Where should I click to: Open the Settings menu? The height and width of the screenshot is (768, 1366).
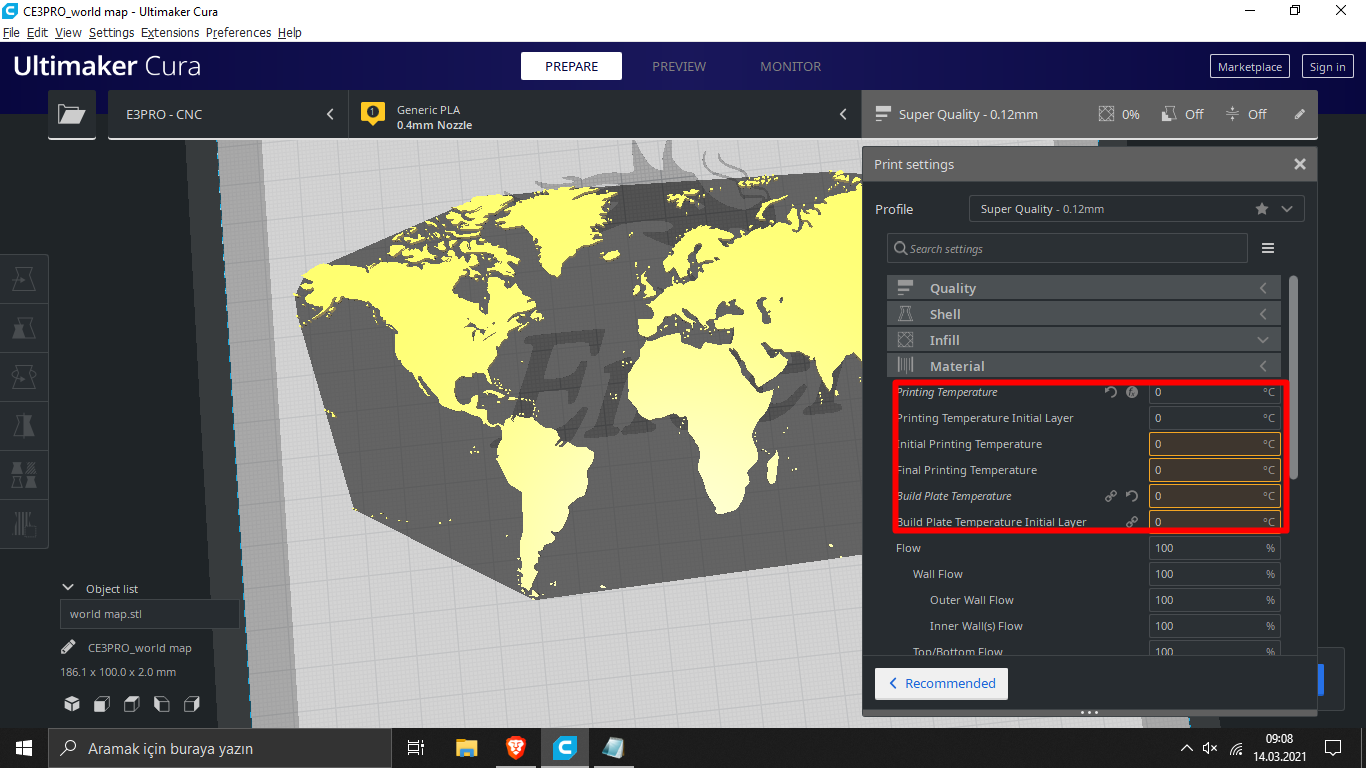(x=111, y=32)
